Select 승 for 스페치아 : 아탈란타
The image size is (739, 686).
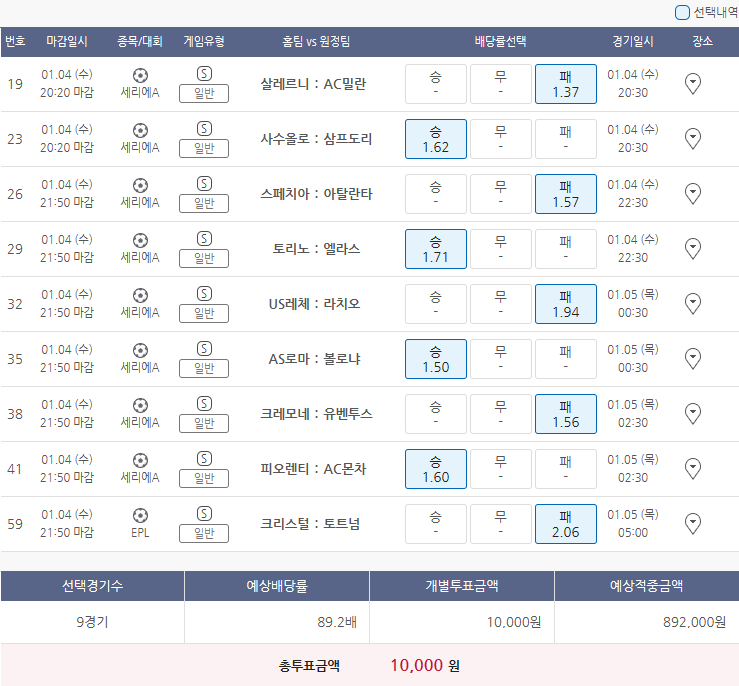pyautogui.click(x=435, y=194)
